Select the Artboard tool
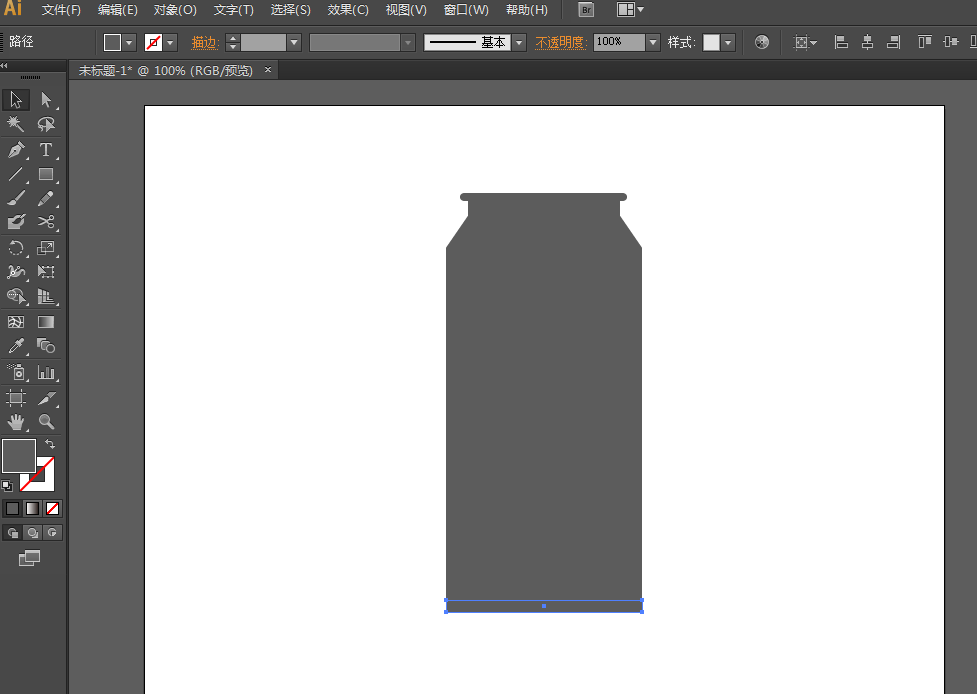The height and width of the screenshot is (694, 977). click(16, 397)
